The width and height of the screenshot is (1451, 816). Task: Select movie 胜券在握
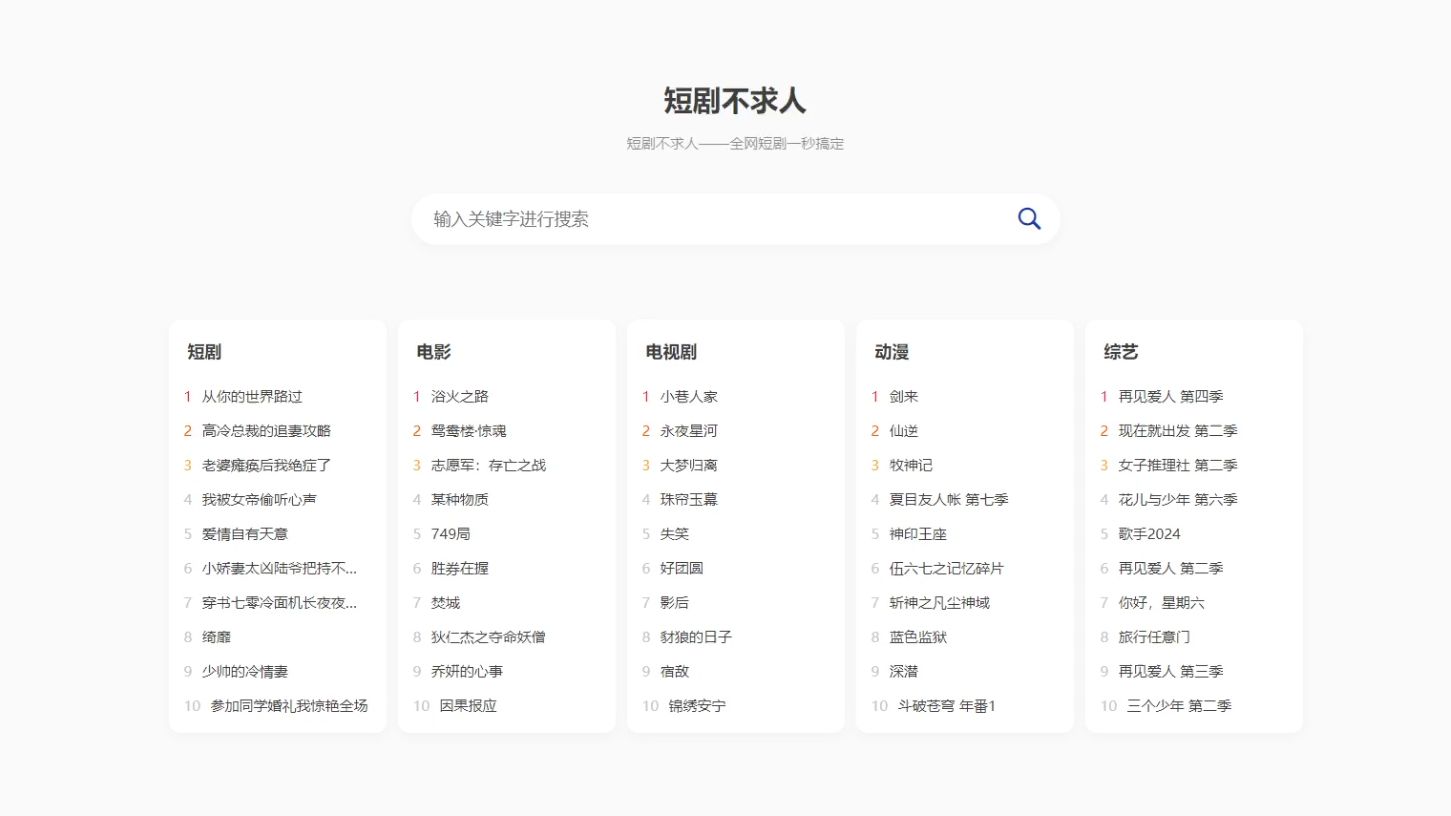click(x=460, y=568)
